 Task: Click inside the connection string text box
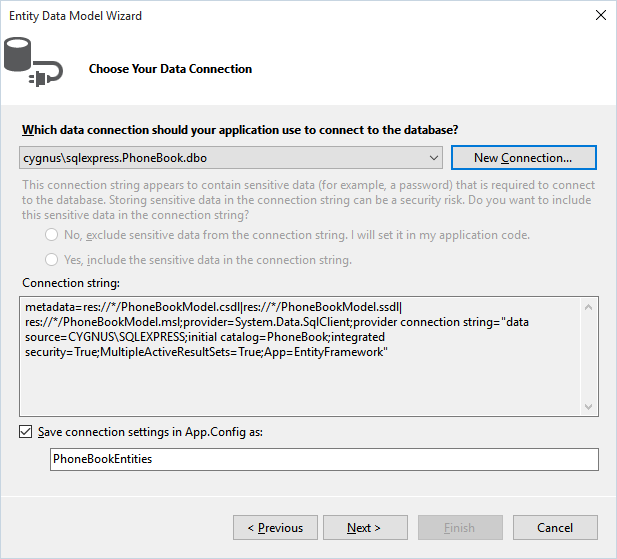point(300,356)
